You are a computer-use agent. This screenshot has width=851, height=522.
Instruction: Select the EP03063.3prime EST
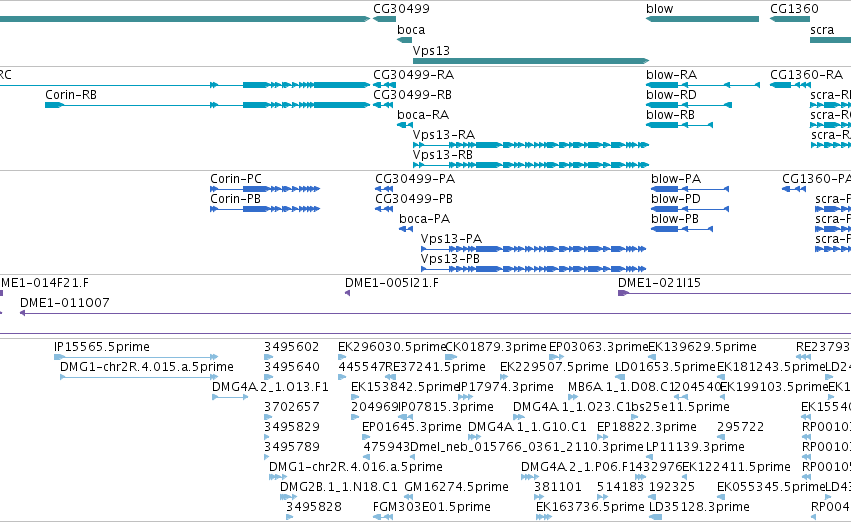coord(556,357)
